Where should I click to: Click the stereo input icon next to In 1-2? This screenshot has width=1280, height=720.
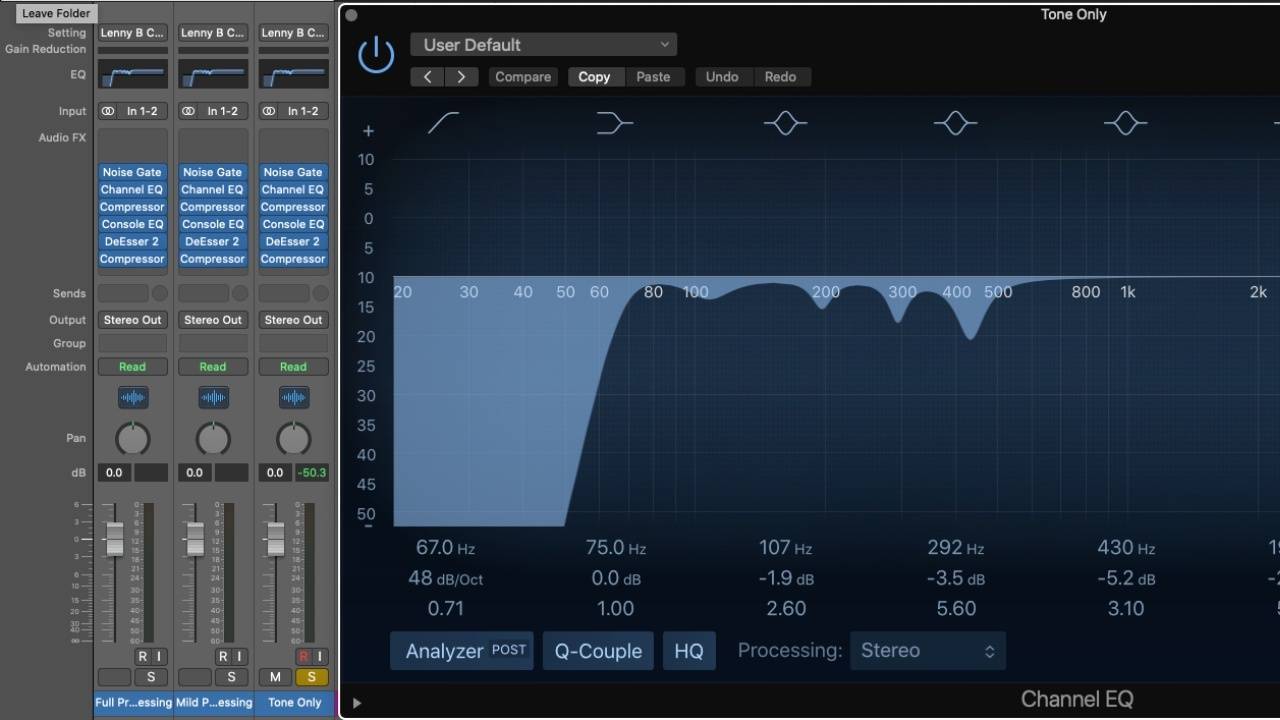107,111
